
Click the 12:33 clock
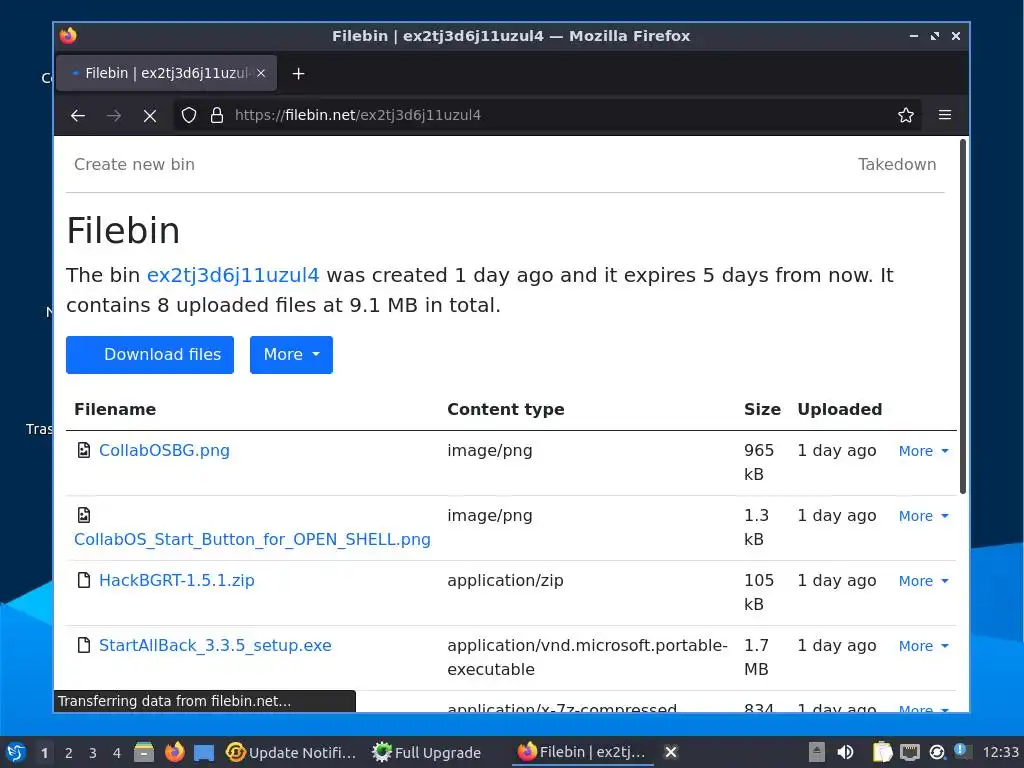point(1000,752)
